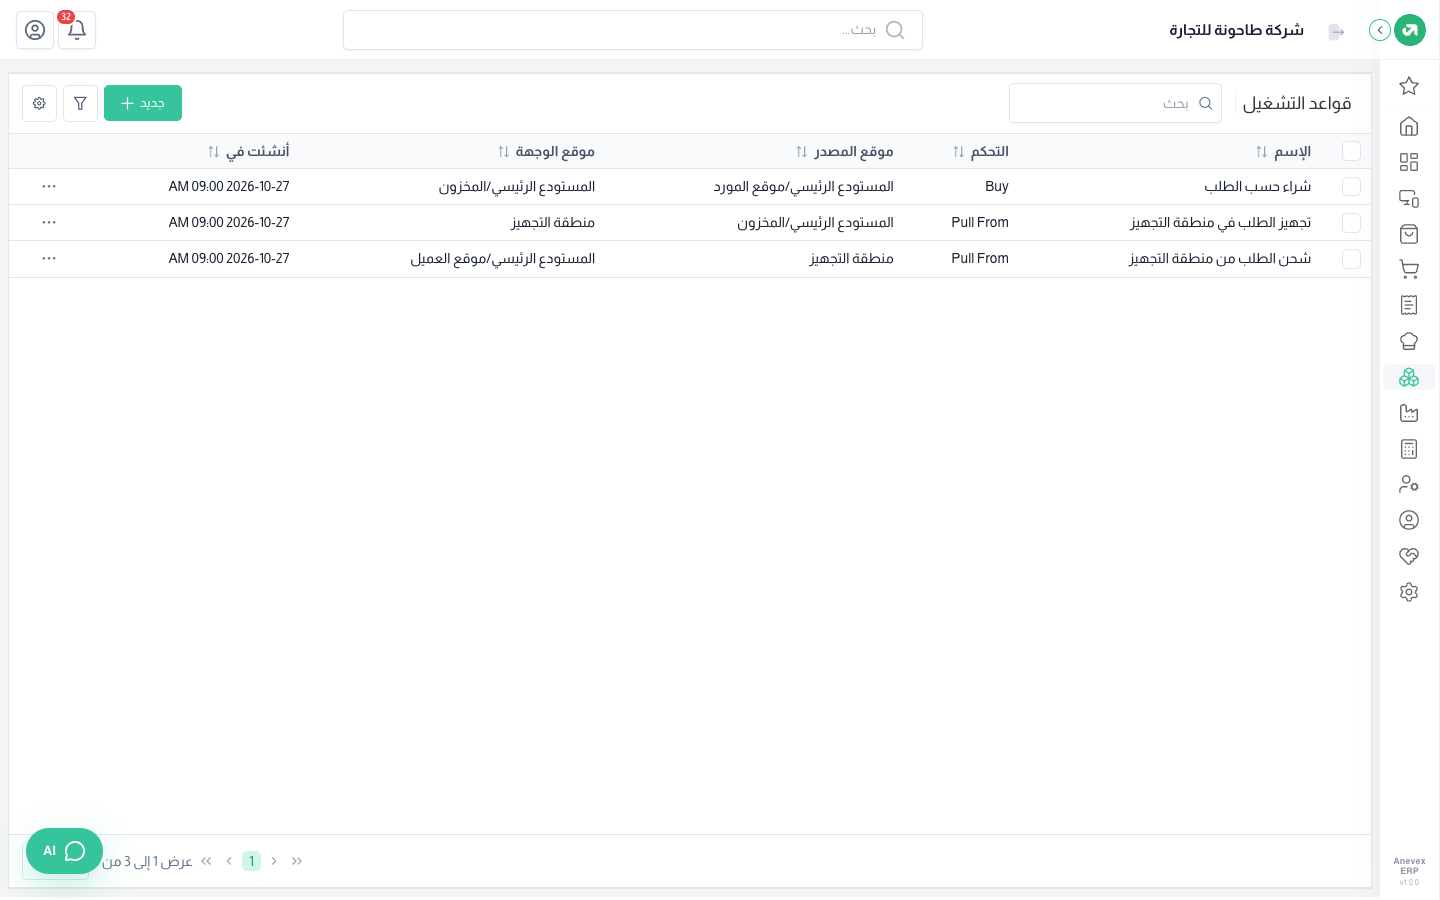Viewport: 1440px width, 900px height.
Task: Collapse the sidebar with the green chevron
Action: coord(1380,30)
